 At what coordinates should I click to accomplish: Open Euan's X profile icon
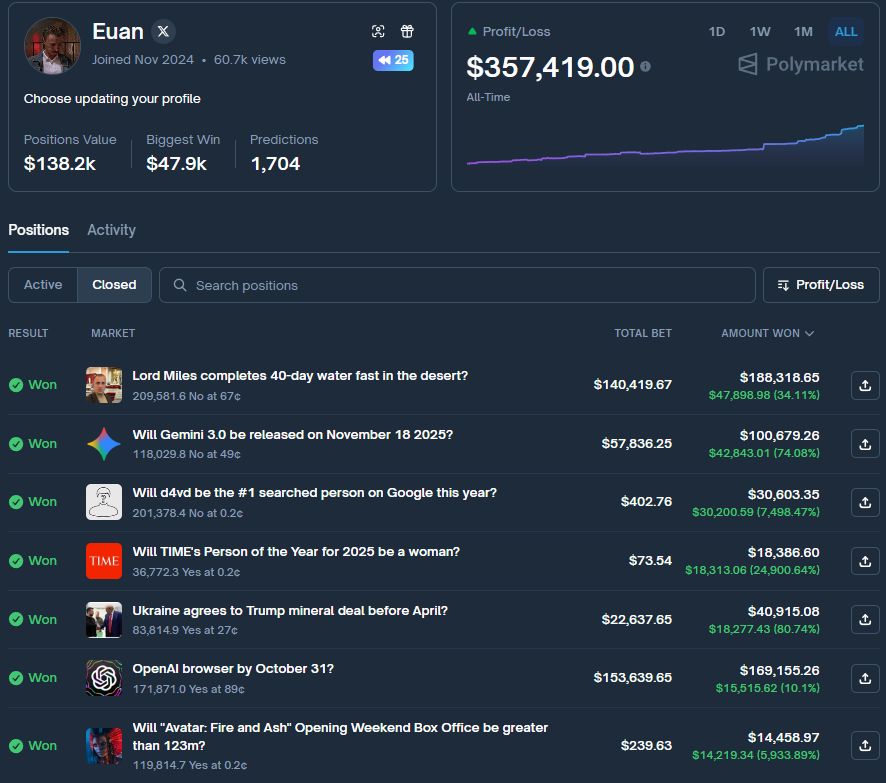(163, 31)
